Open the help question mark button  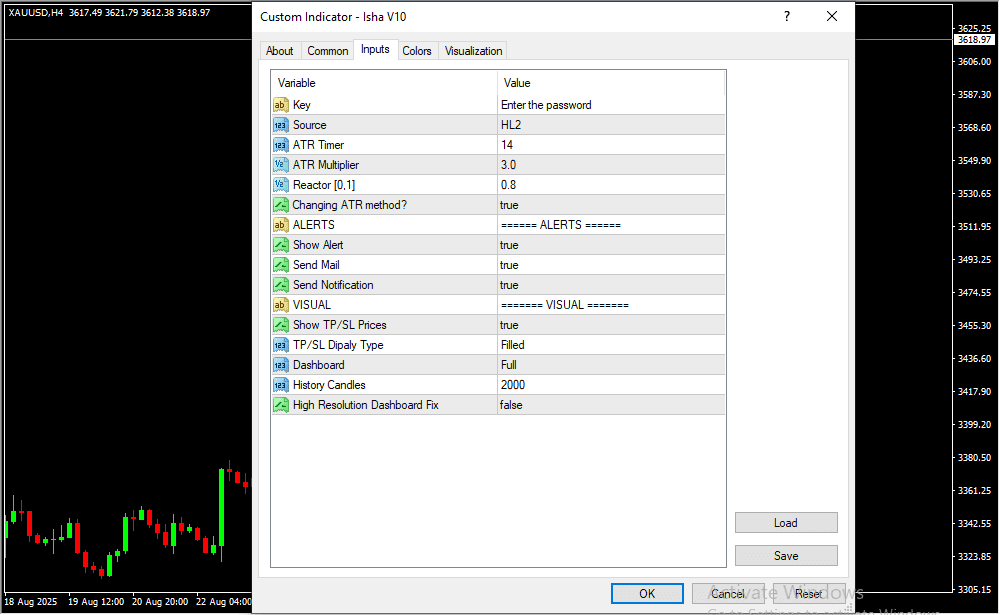click(x=787, y=17)
